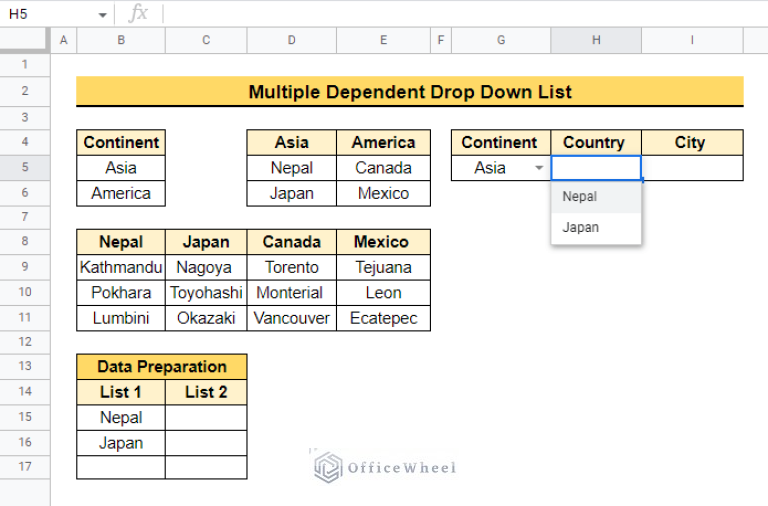Click the Kathmandu cell
This screenshot has height=506, width=768.
point(121,267)
